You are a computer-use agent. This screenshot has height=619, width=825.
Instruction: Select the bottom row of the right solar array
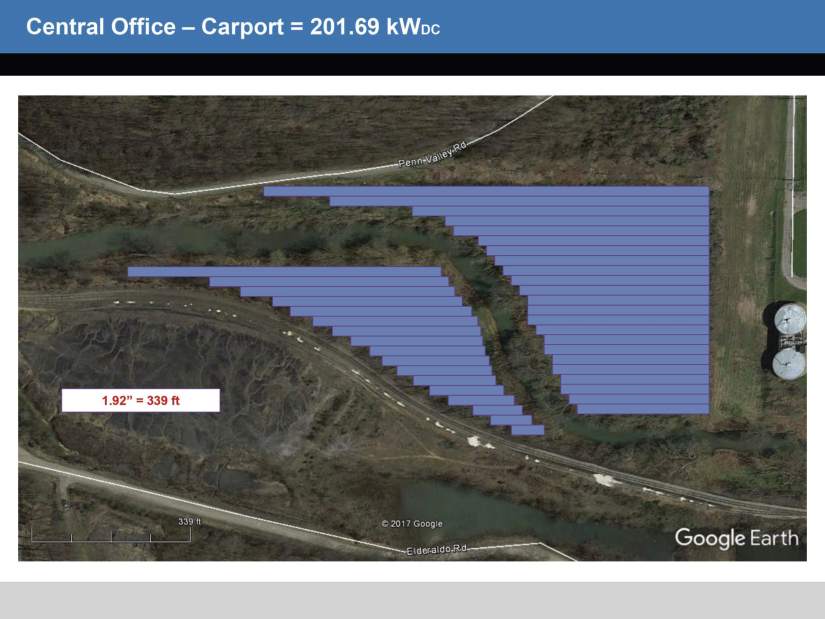pyautogui.click(x=643, y=408)
